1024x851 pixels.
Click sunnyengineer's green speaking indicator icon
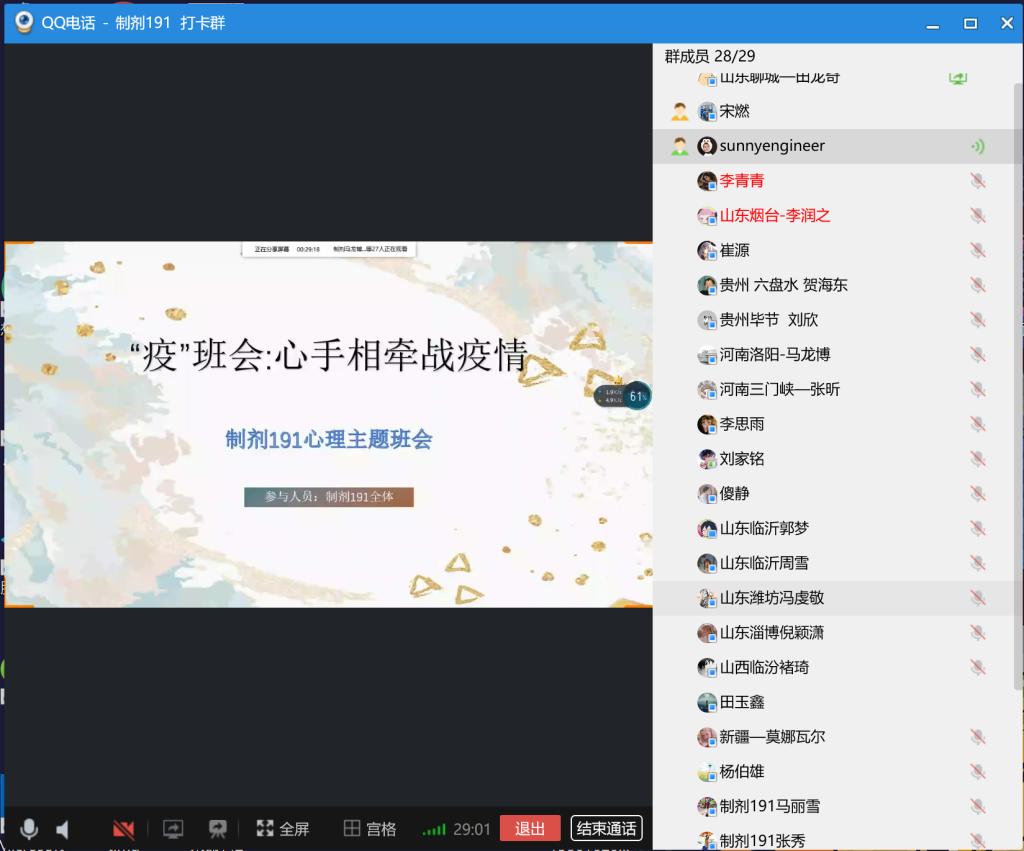(977, 146)
